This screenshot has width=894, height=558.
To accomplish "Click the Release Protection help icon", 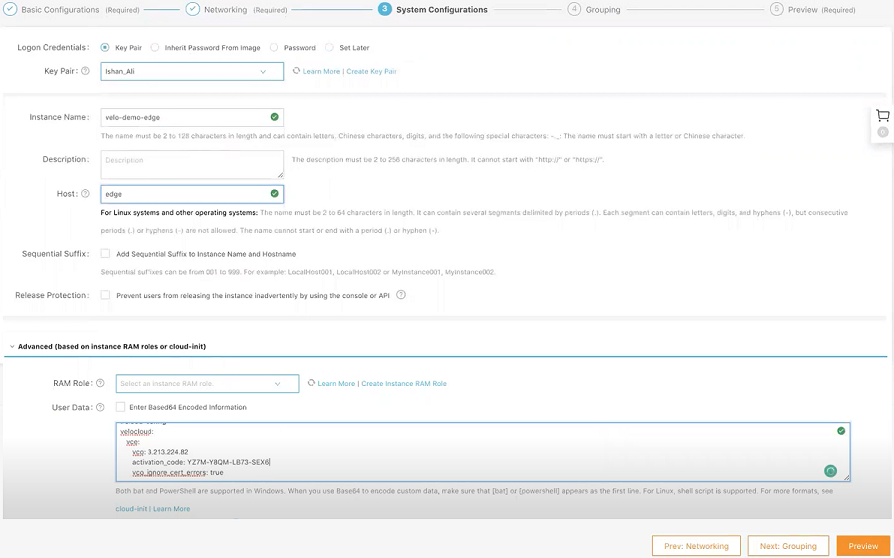I will (x=401, y=295).
